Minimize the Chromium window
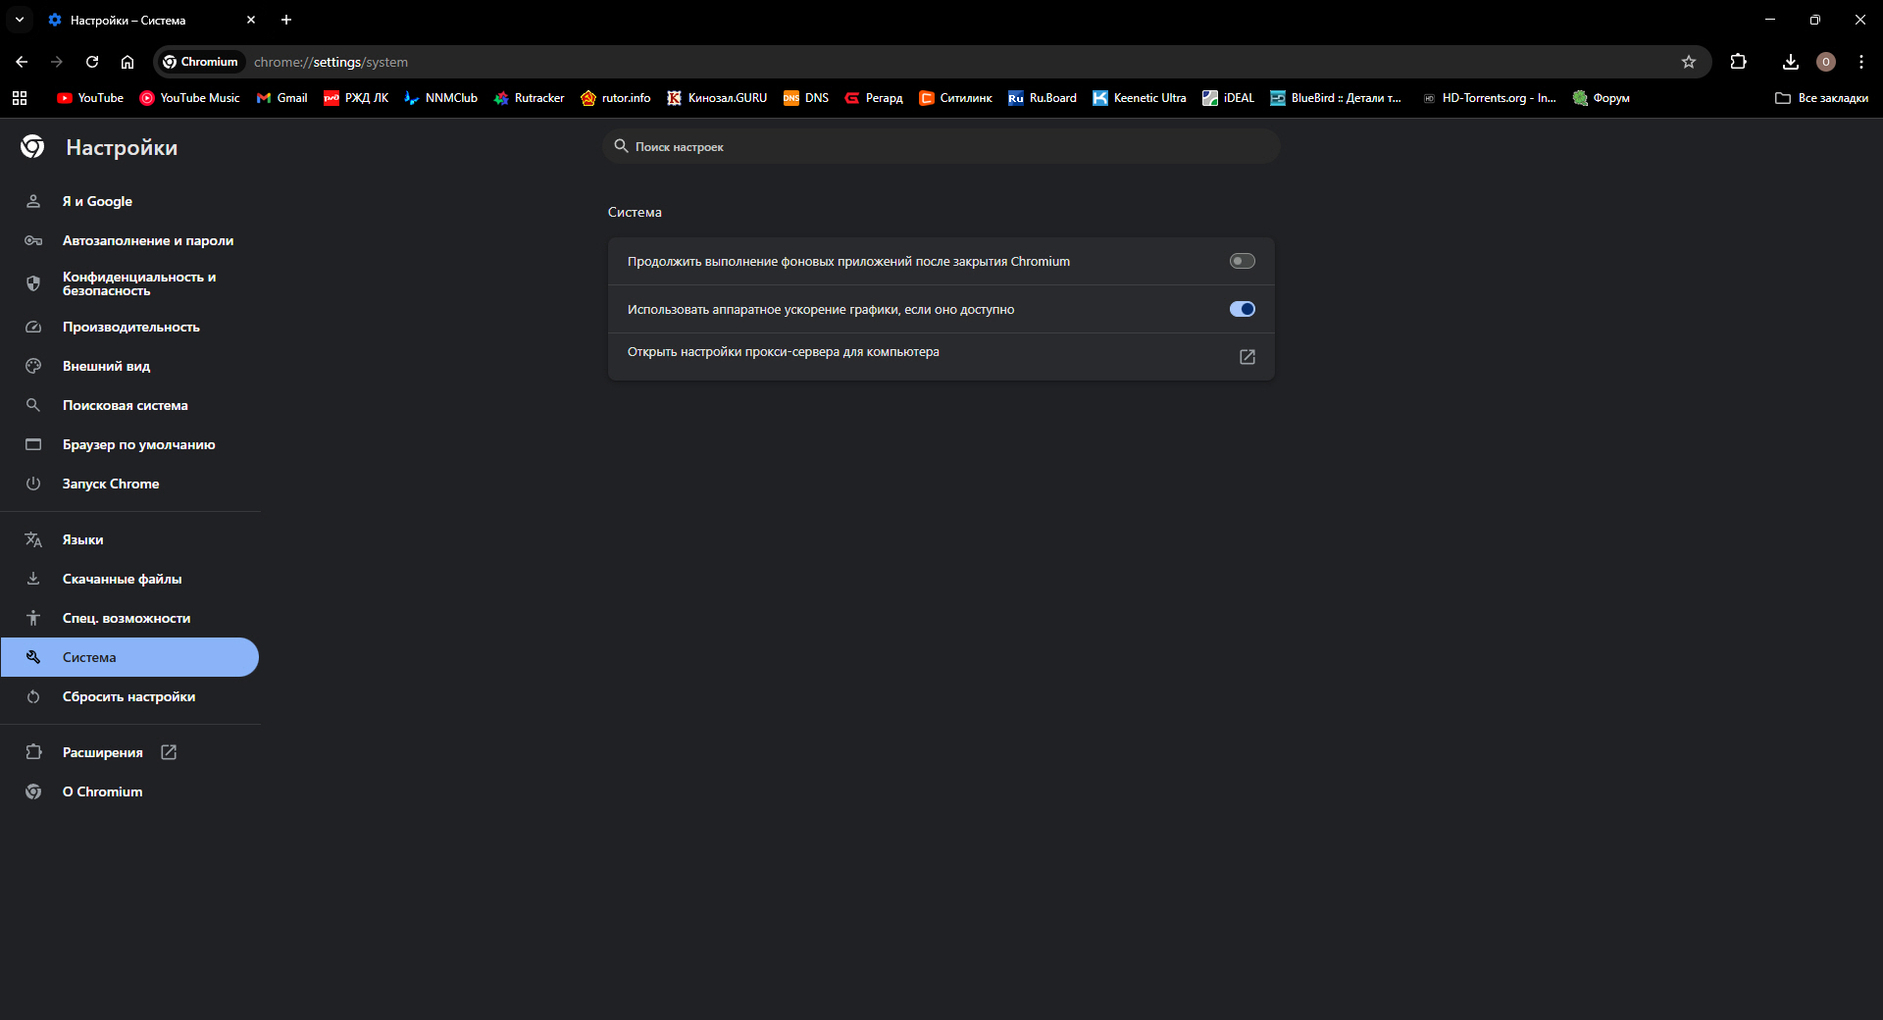1883x1020 pixels. pos(1770,20)
